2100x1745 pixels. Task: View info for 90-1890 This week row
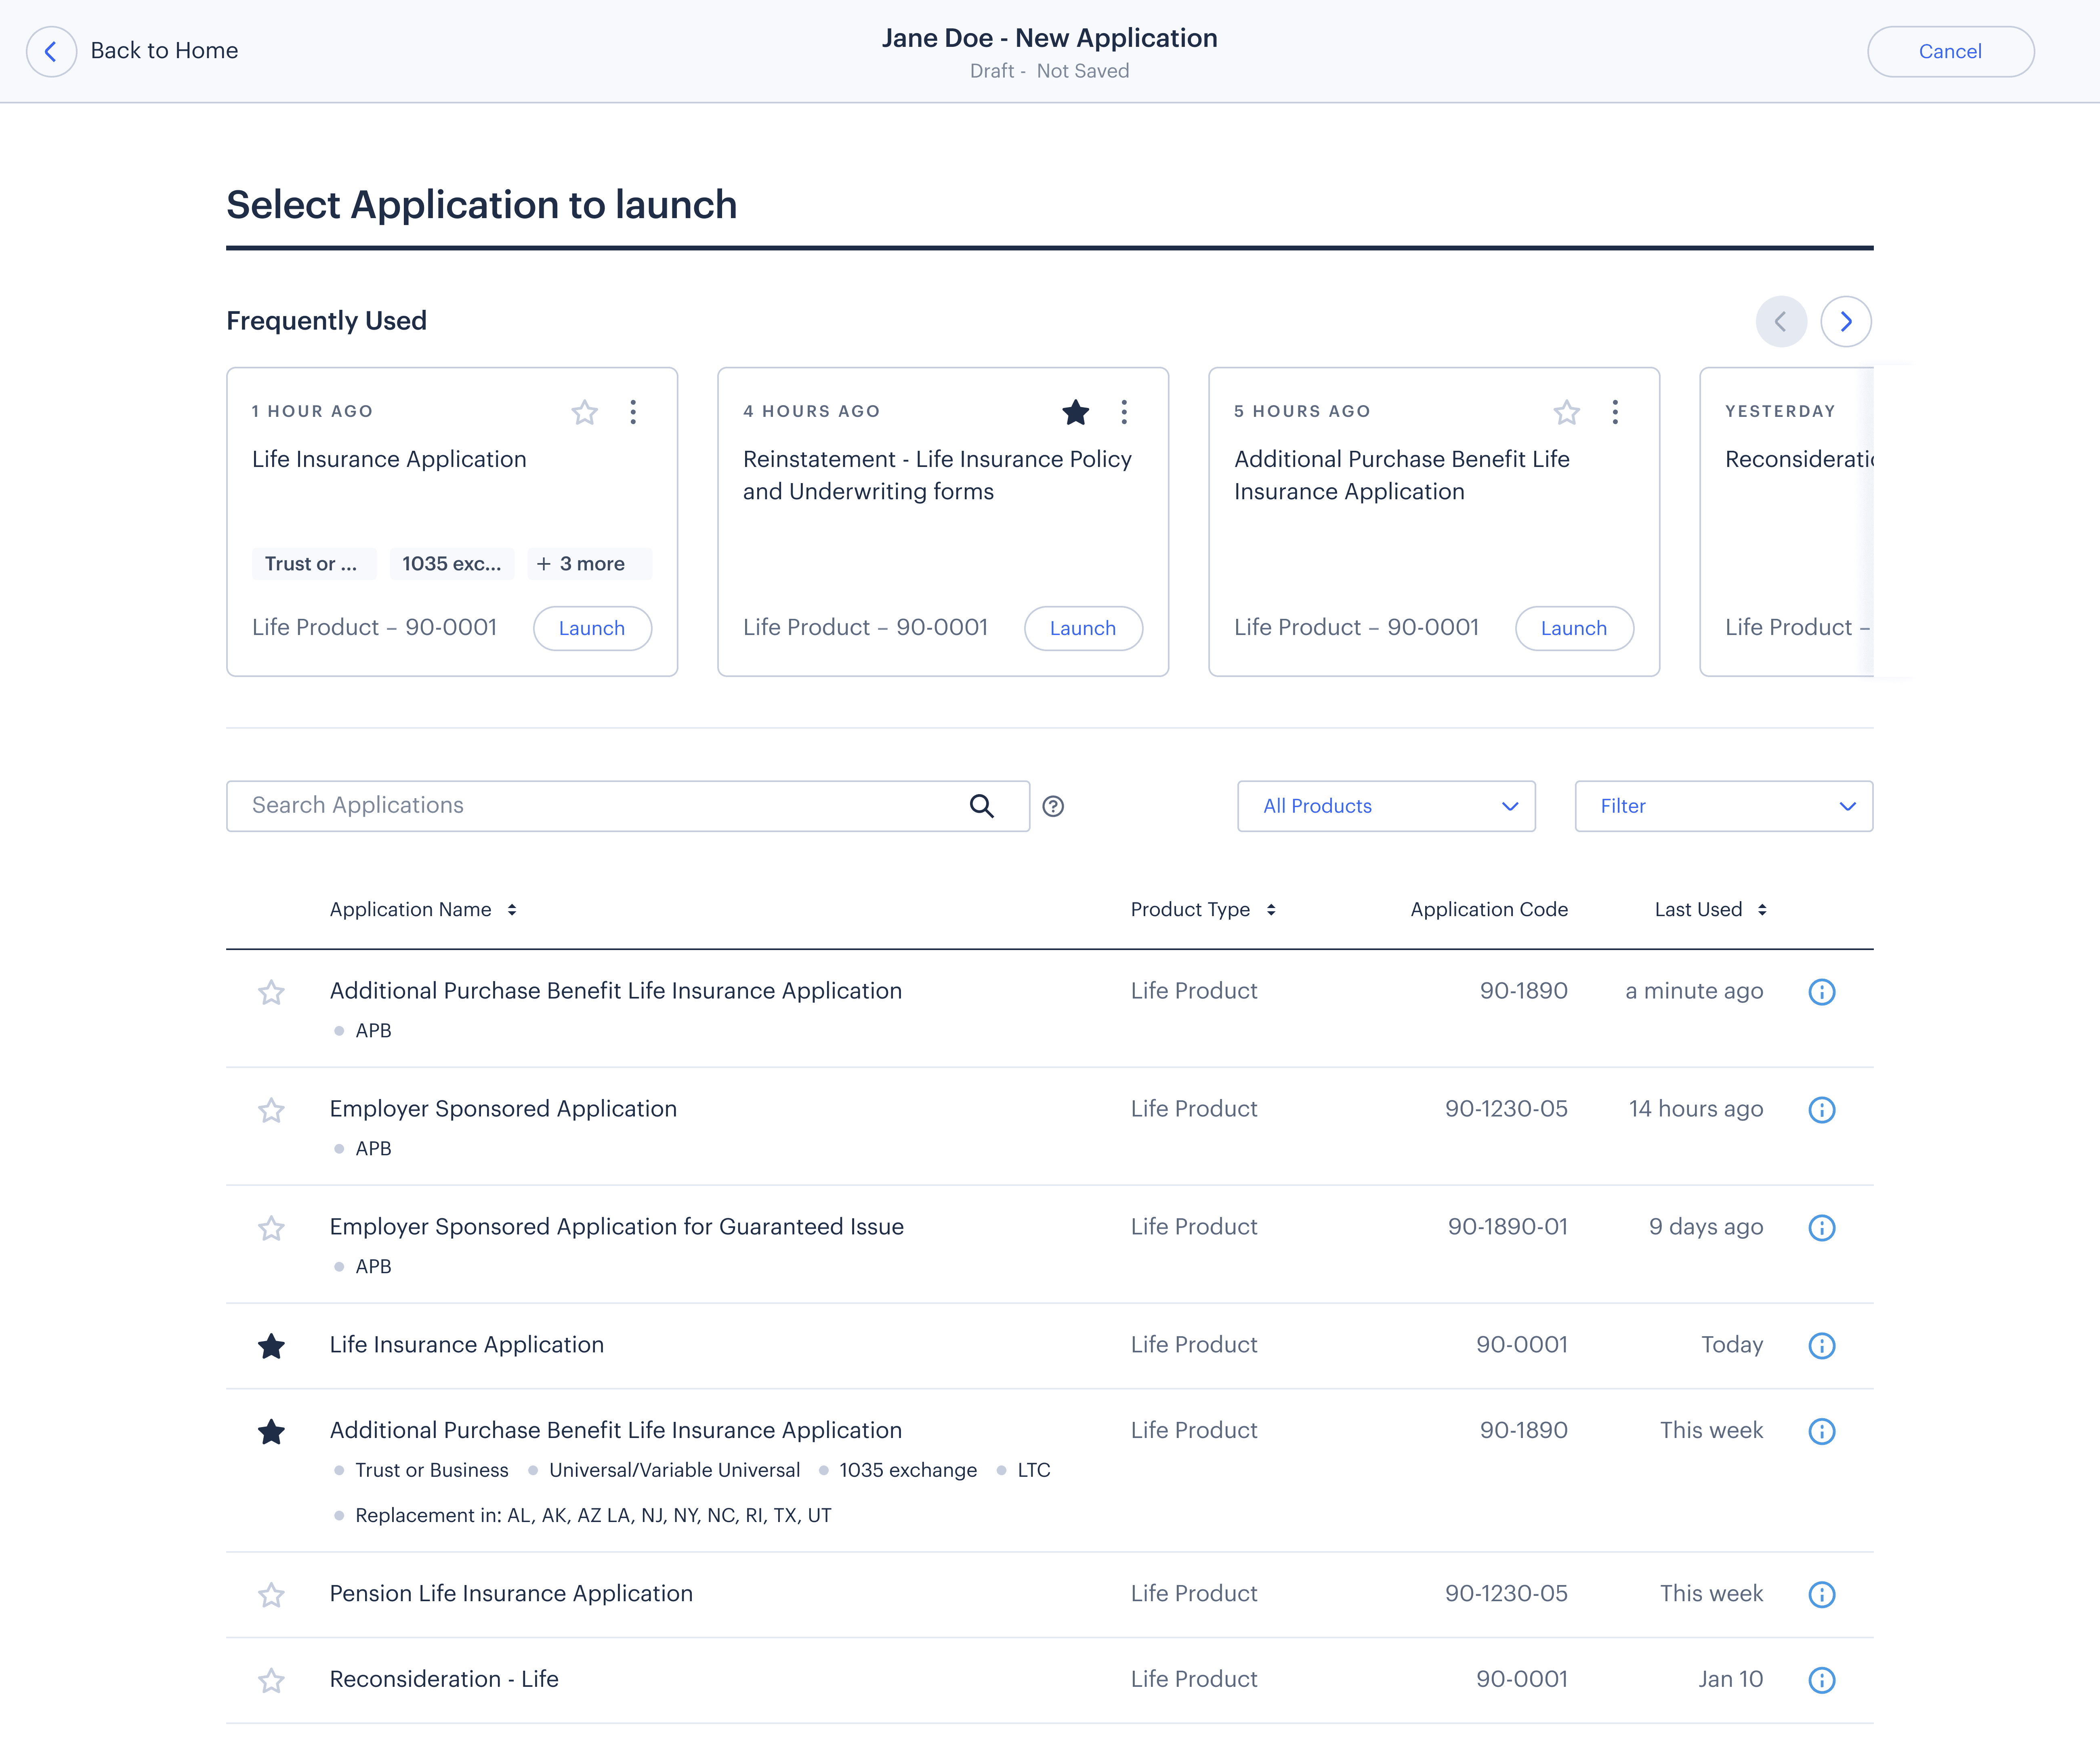click(1822, 1431)
